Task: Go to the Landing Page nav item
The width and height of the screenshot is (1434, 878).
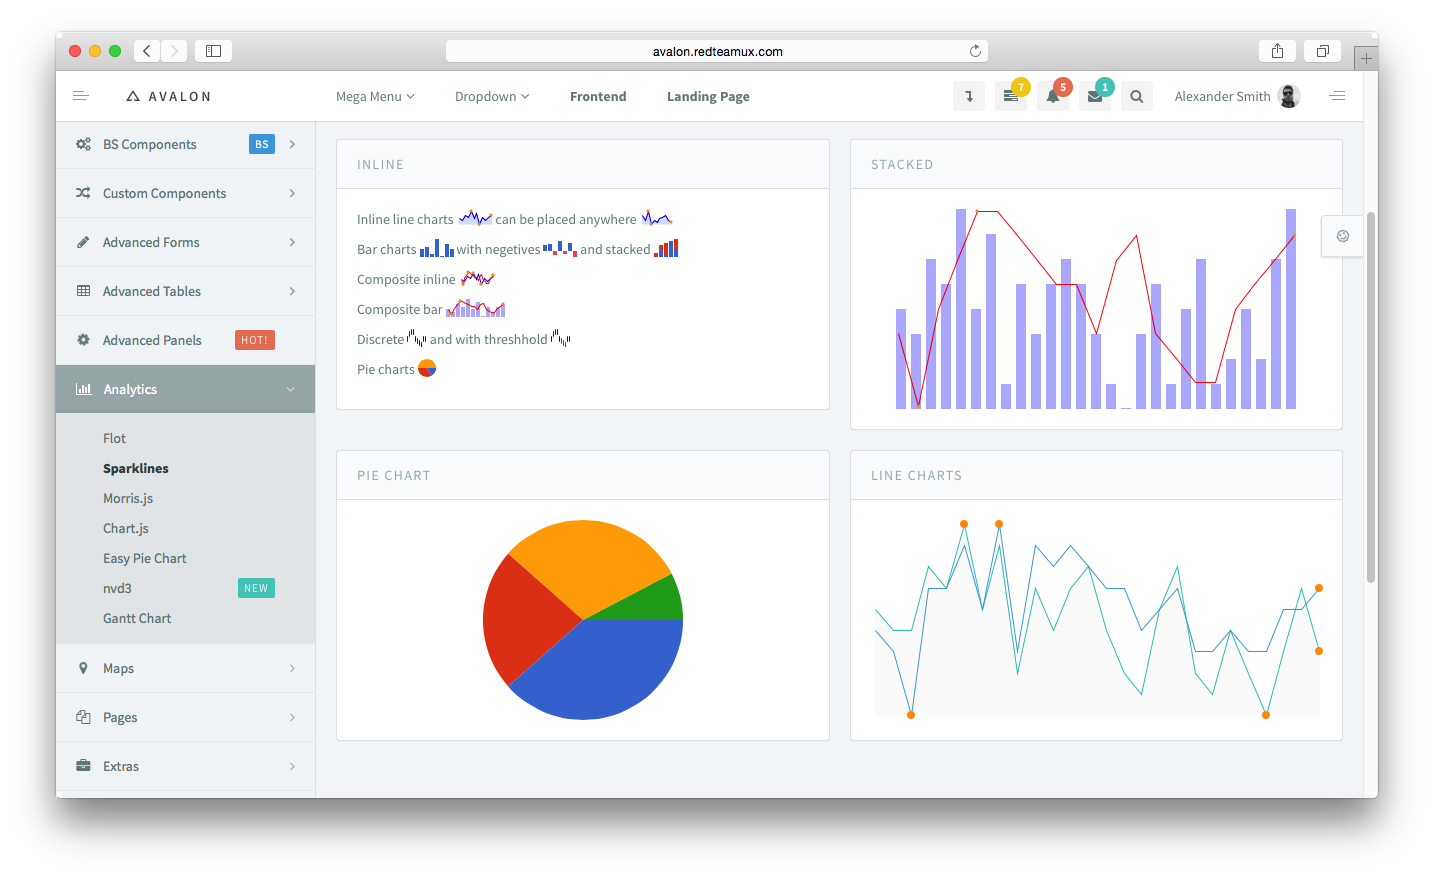Action: point(708,96)
